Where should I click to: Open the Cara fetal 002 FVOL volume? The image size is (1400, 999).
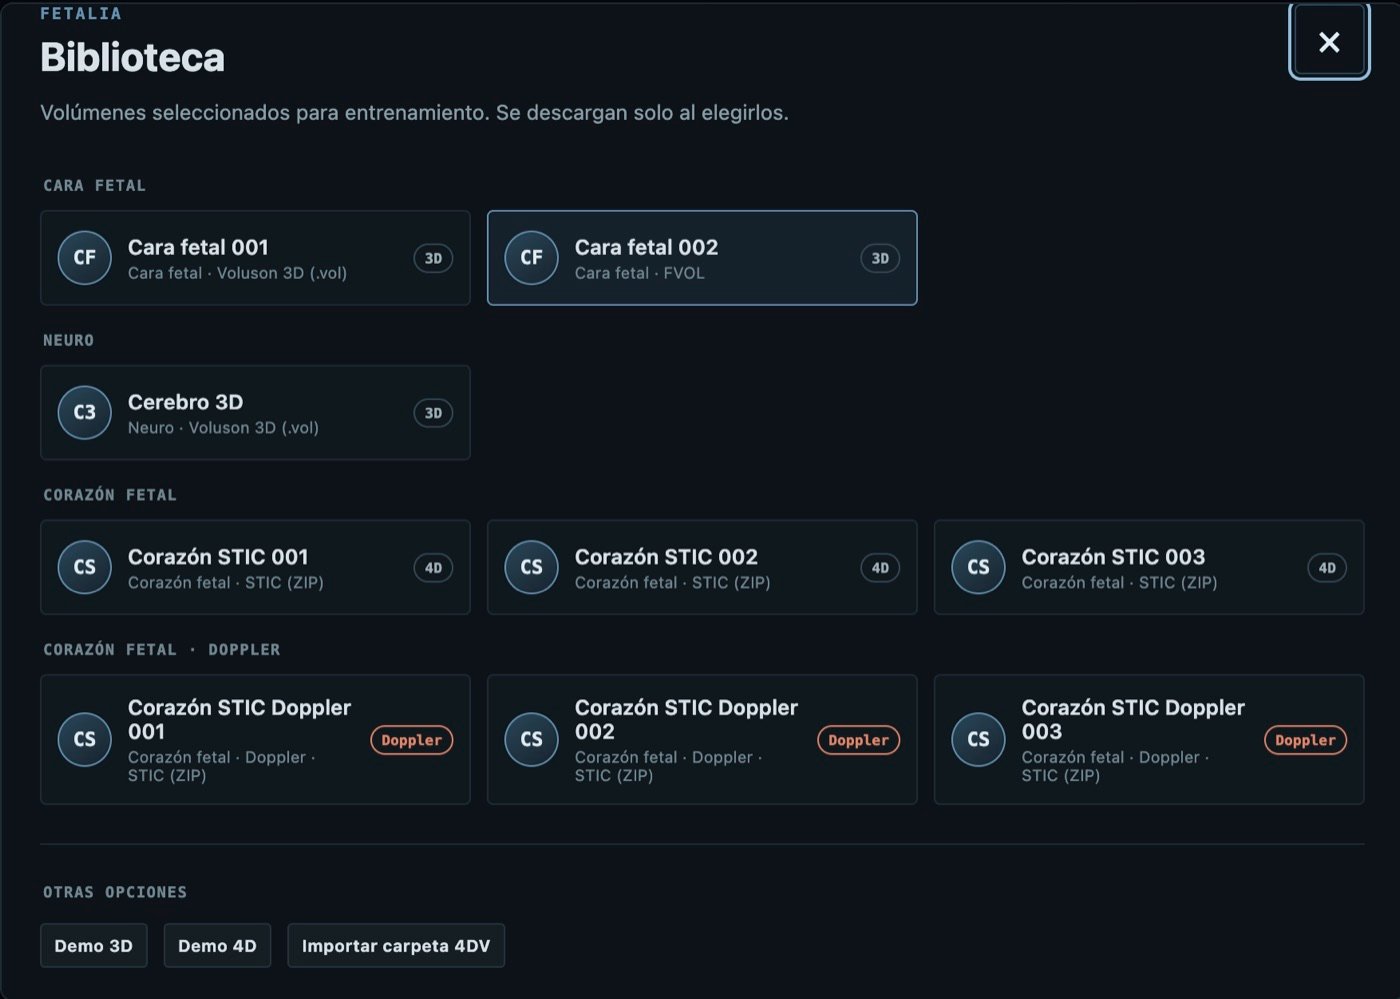[702, 258]
